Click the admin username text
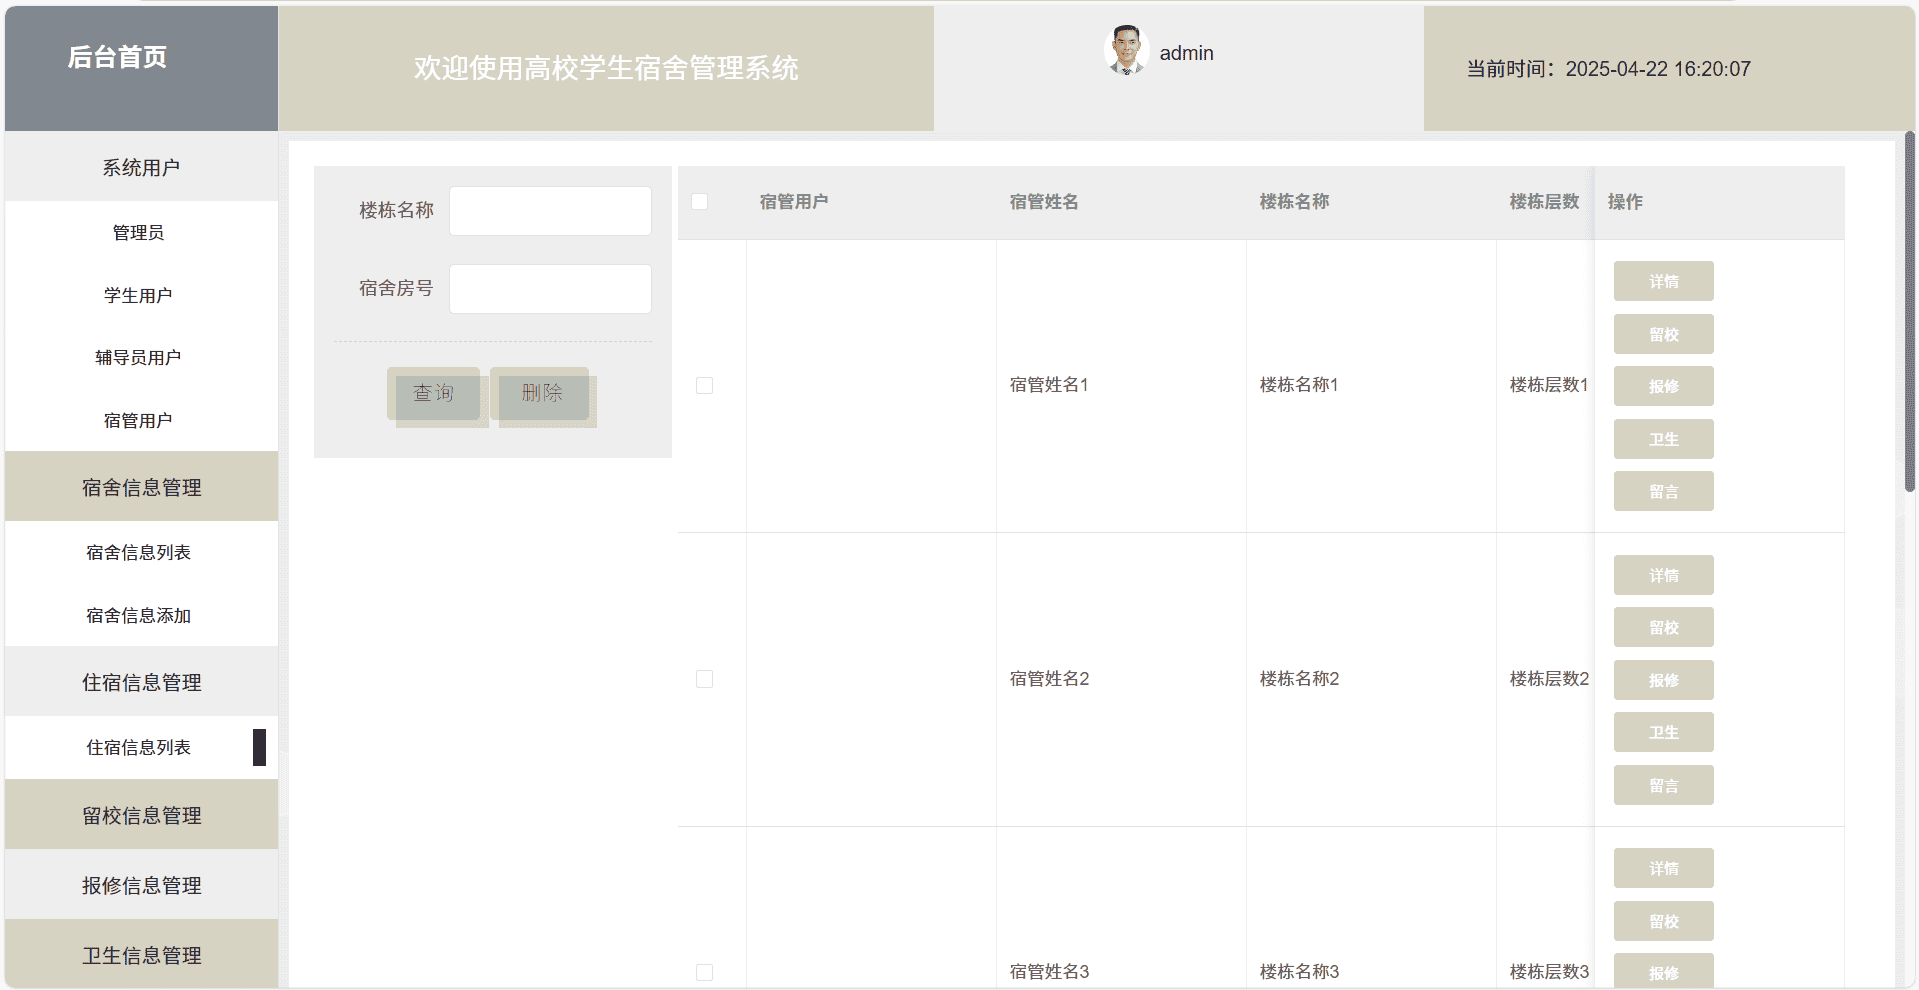 [1186, 53]
